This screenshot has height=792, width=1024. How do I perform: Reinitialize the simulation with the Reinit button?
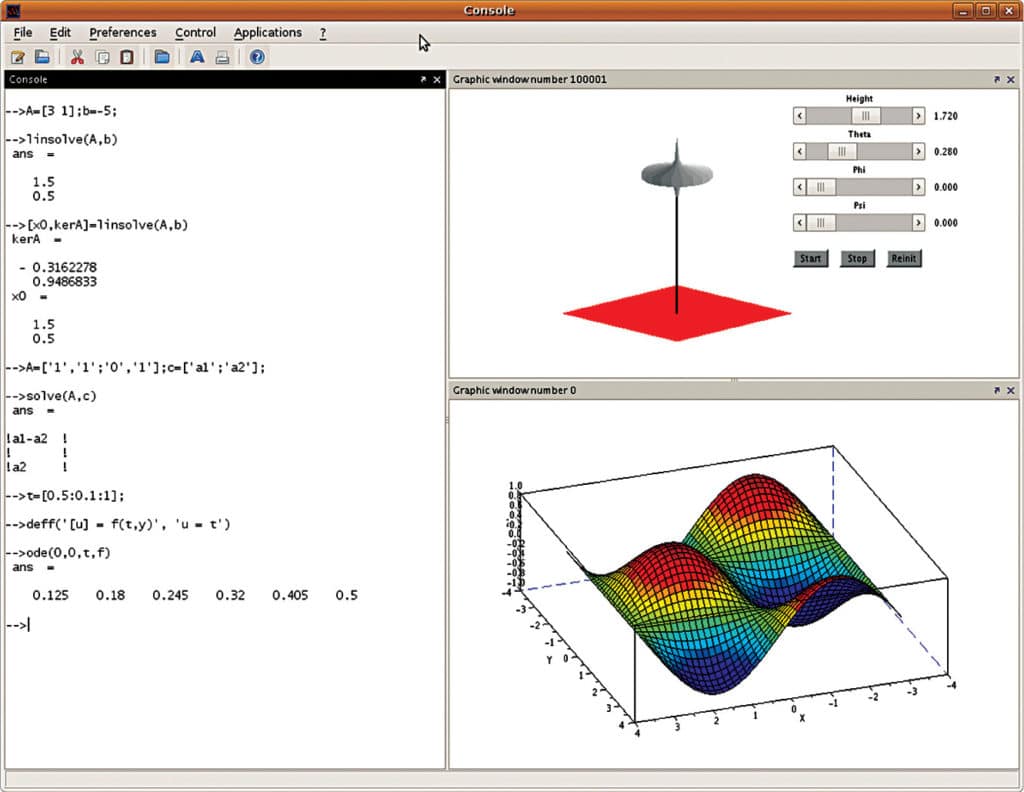(903, 258)
